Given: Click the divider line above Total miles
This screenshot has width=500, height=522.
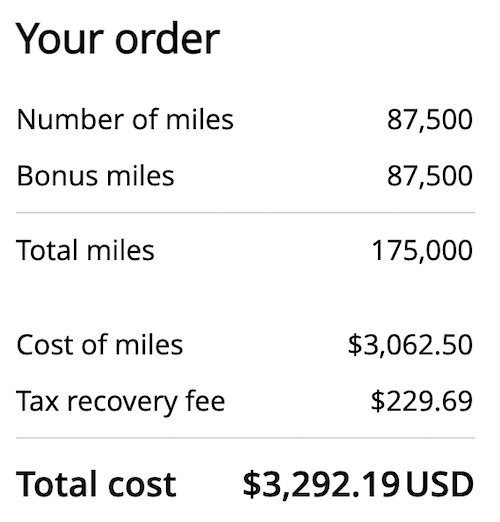Looking at the screenshot, I should tap(245, 212).
